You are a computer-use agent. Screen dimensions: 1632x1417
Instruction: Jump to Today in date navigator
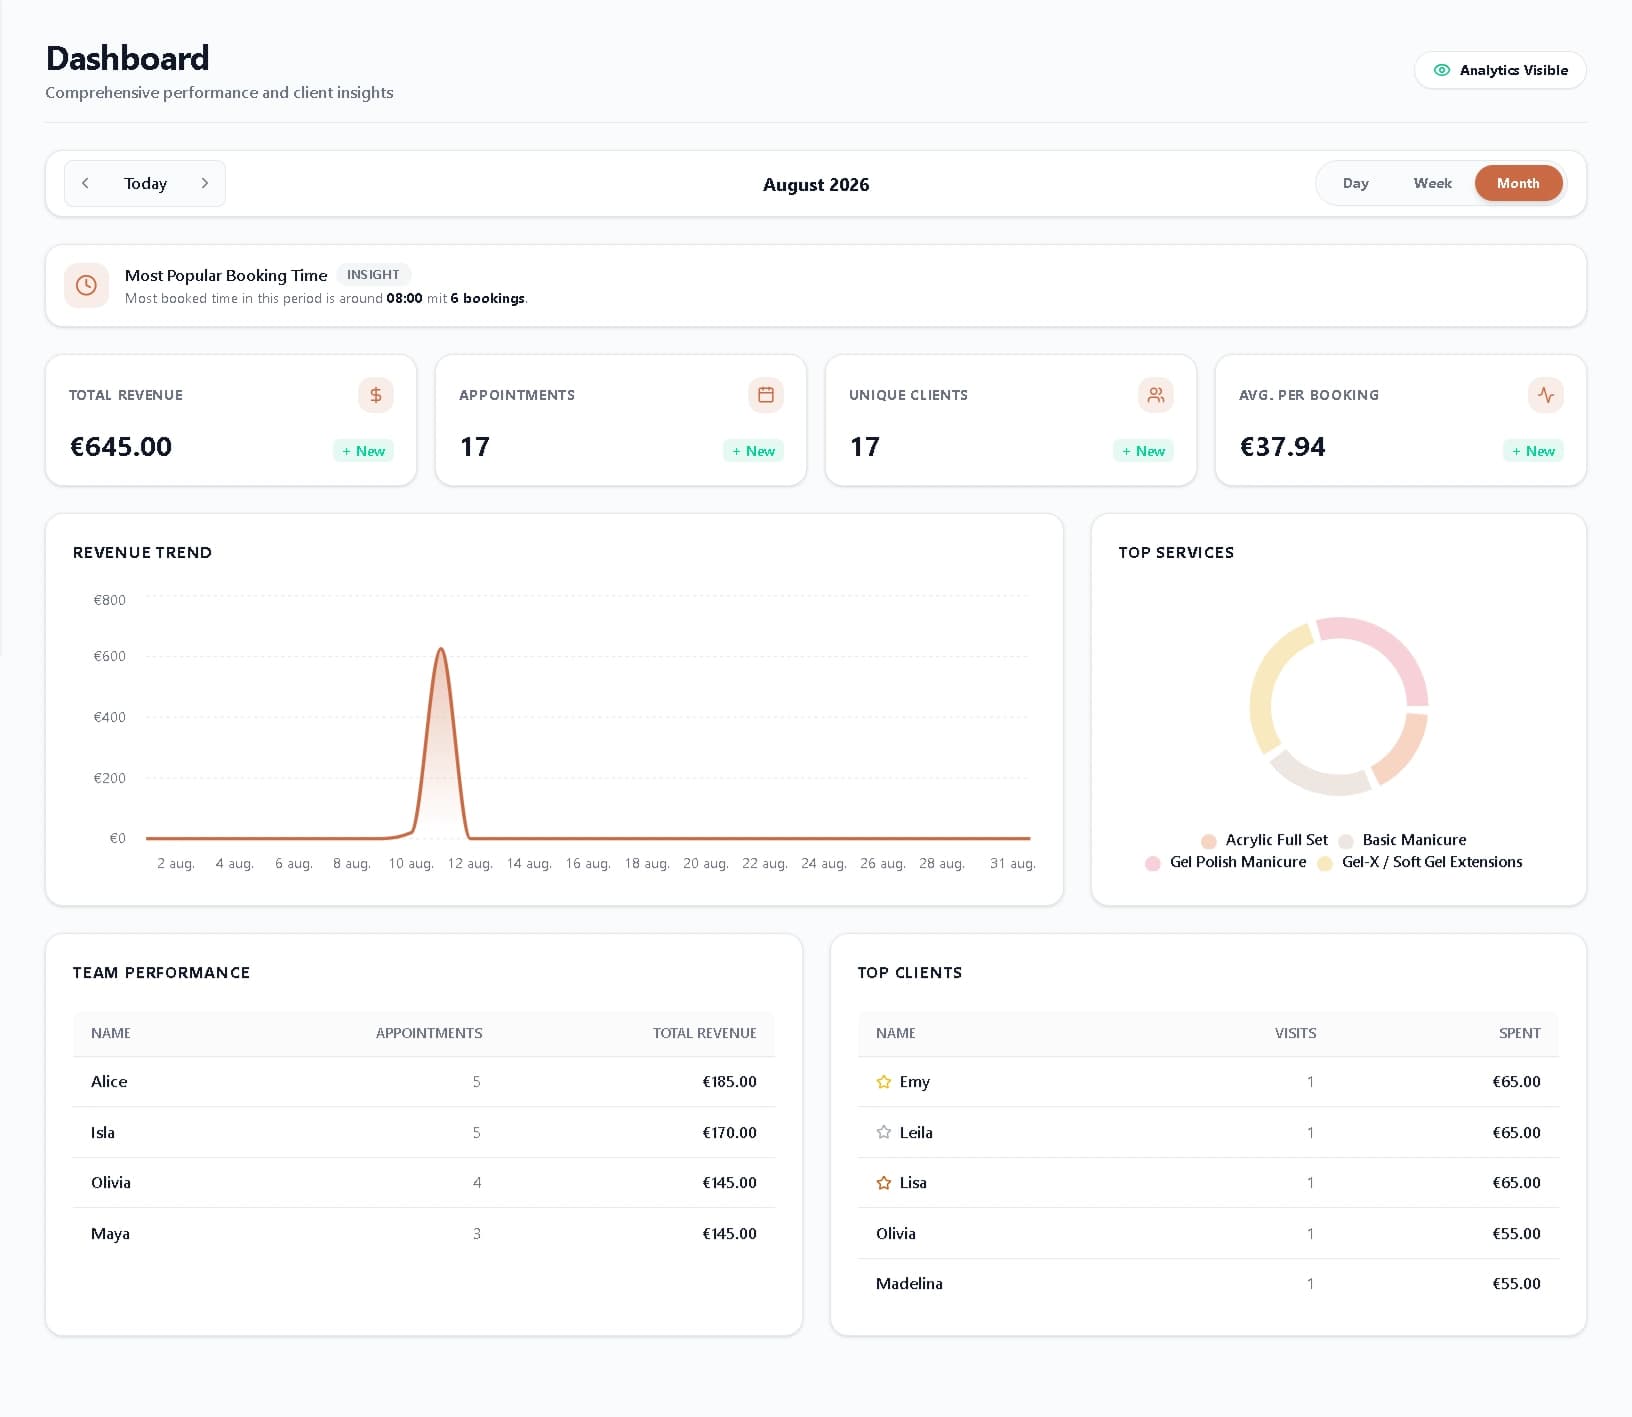click(x=145, y=184)
